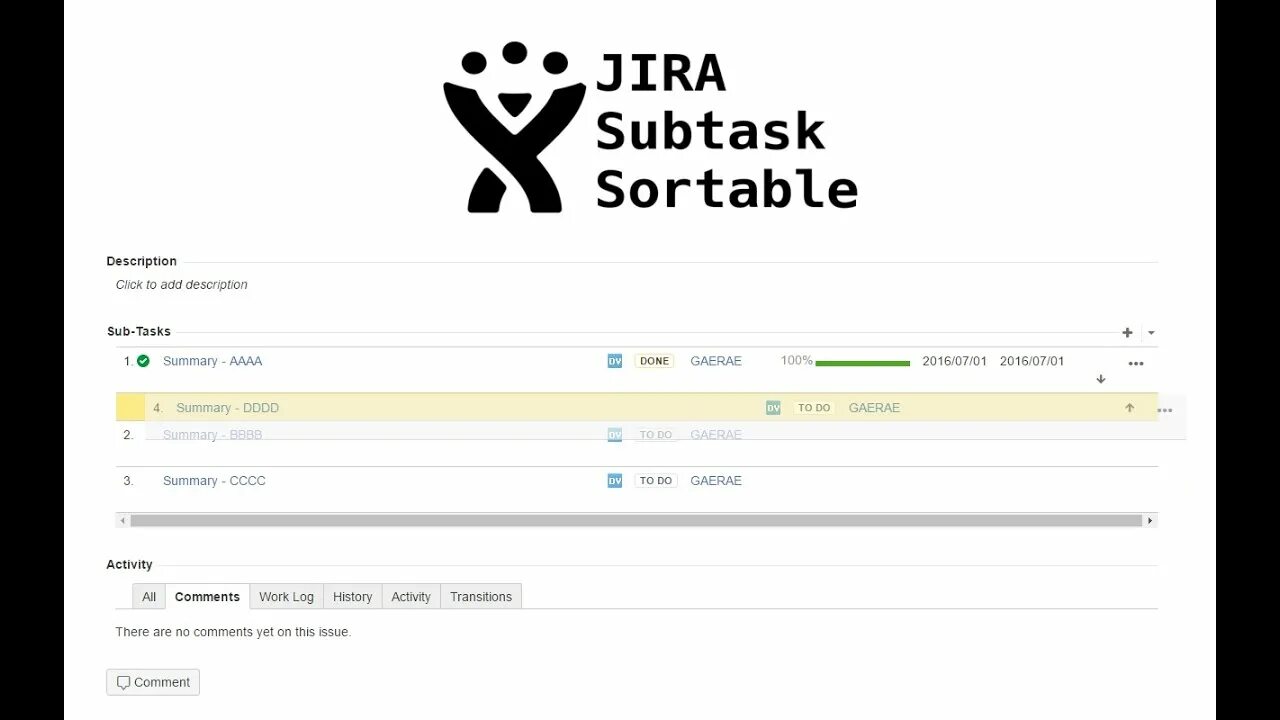Switch to the Work Log tab

(286, 597)
